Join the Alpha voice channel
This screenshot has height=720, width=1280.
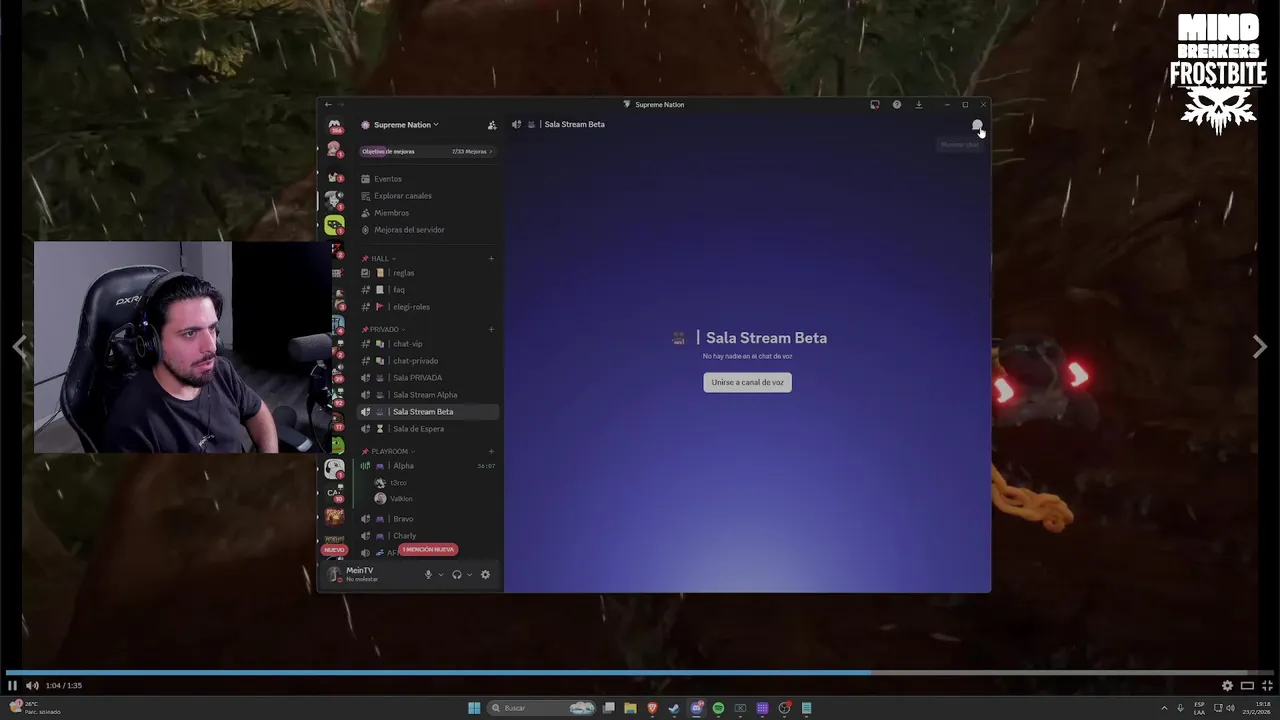click(x=428, y=466)
